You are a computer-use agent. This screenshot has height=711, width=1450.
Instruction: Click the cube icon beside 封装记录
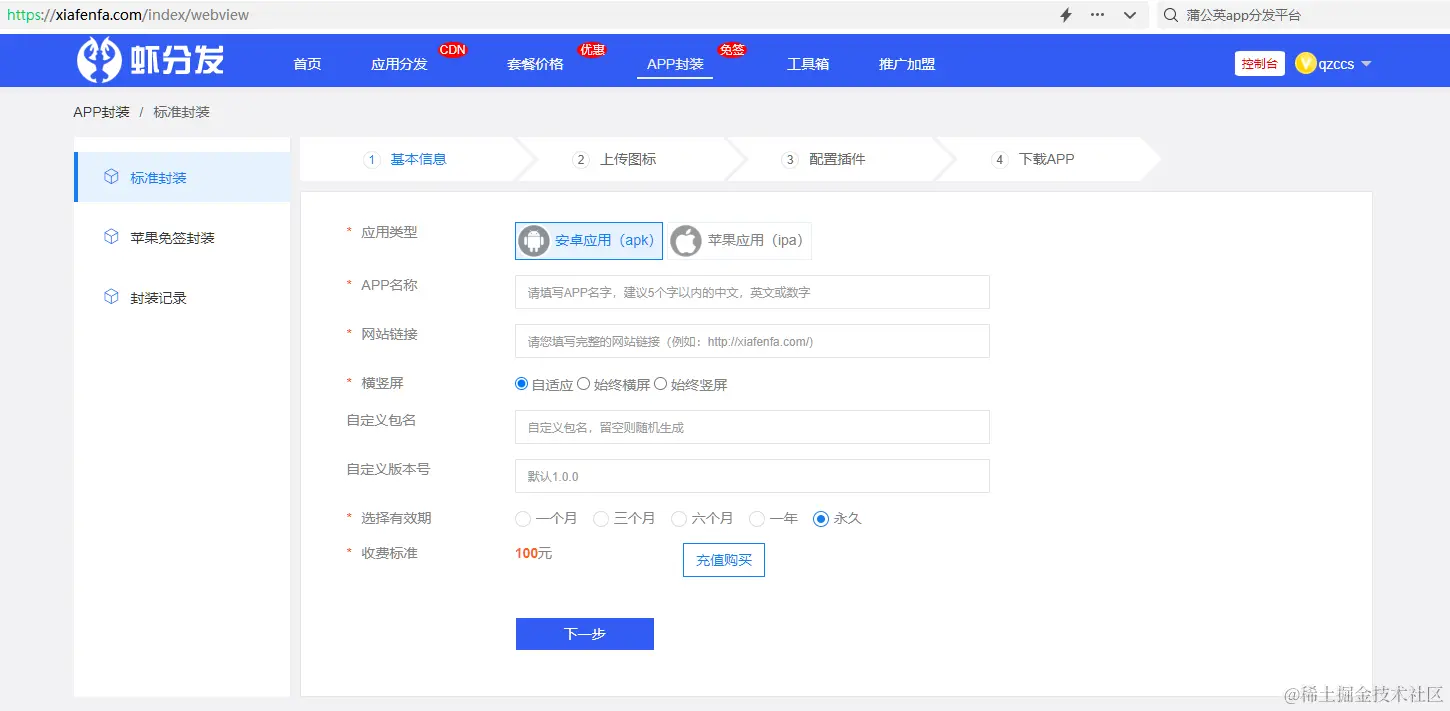pyautogui.click(x=111, y=297)
